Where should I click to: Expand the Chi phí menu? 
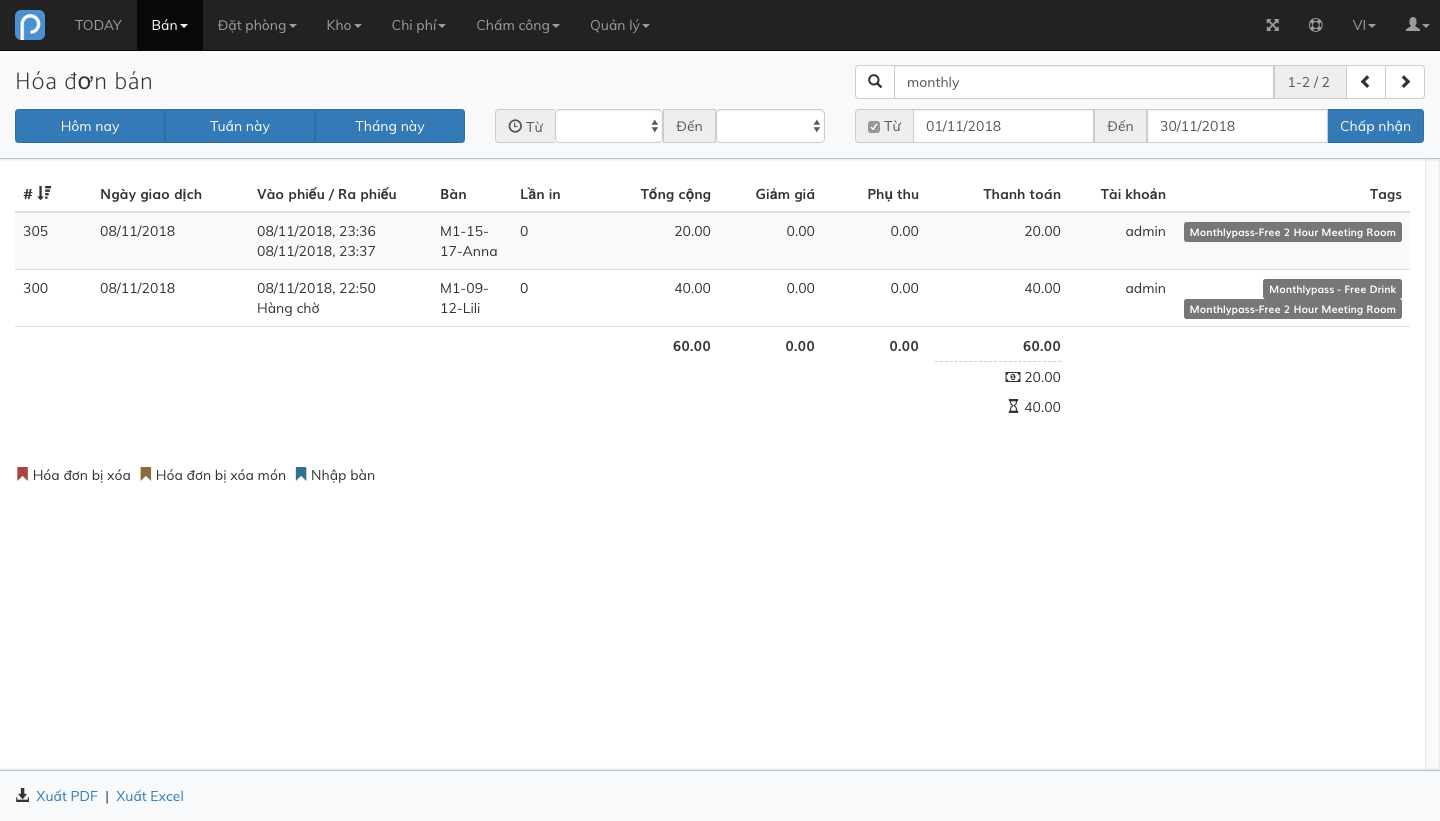(419, 25)
